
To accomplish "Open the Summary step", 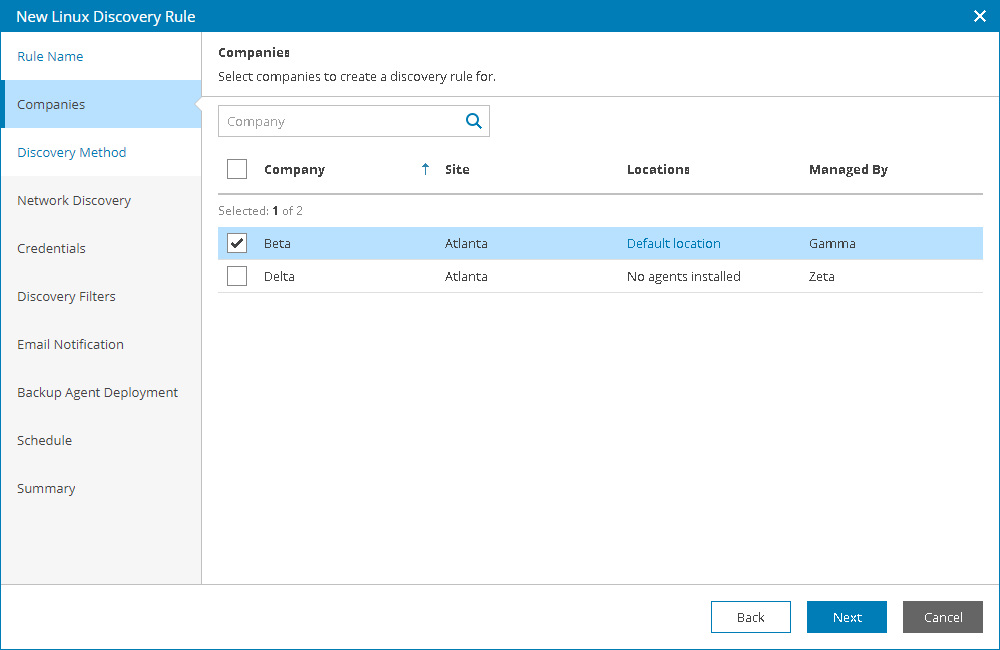I will 46,489.
